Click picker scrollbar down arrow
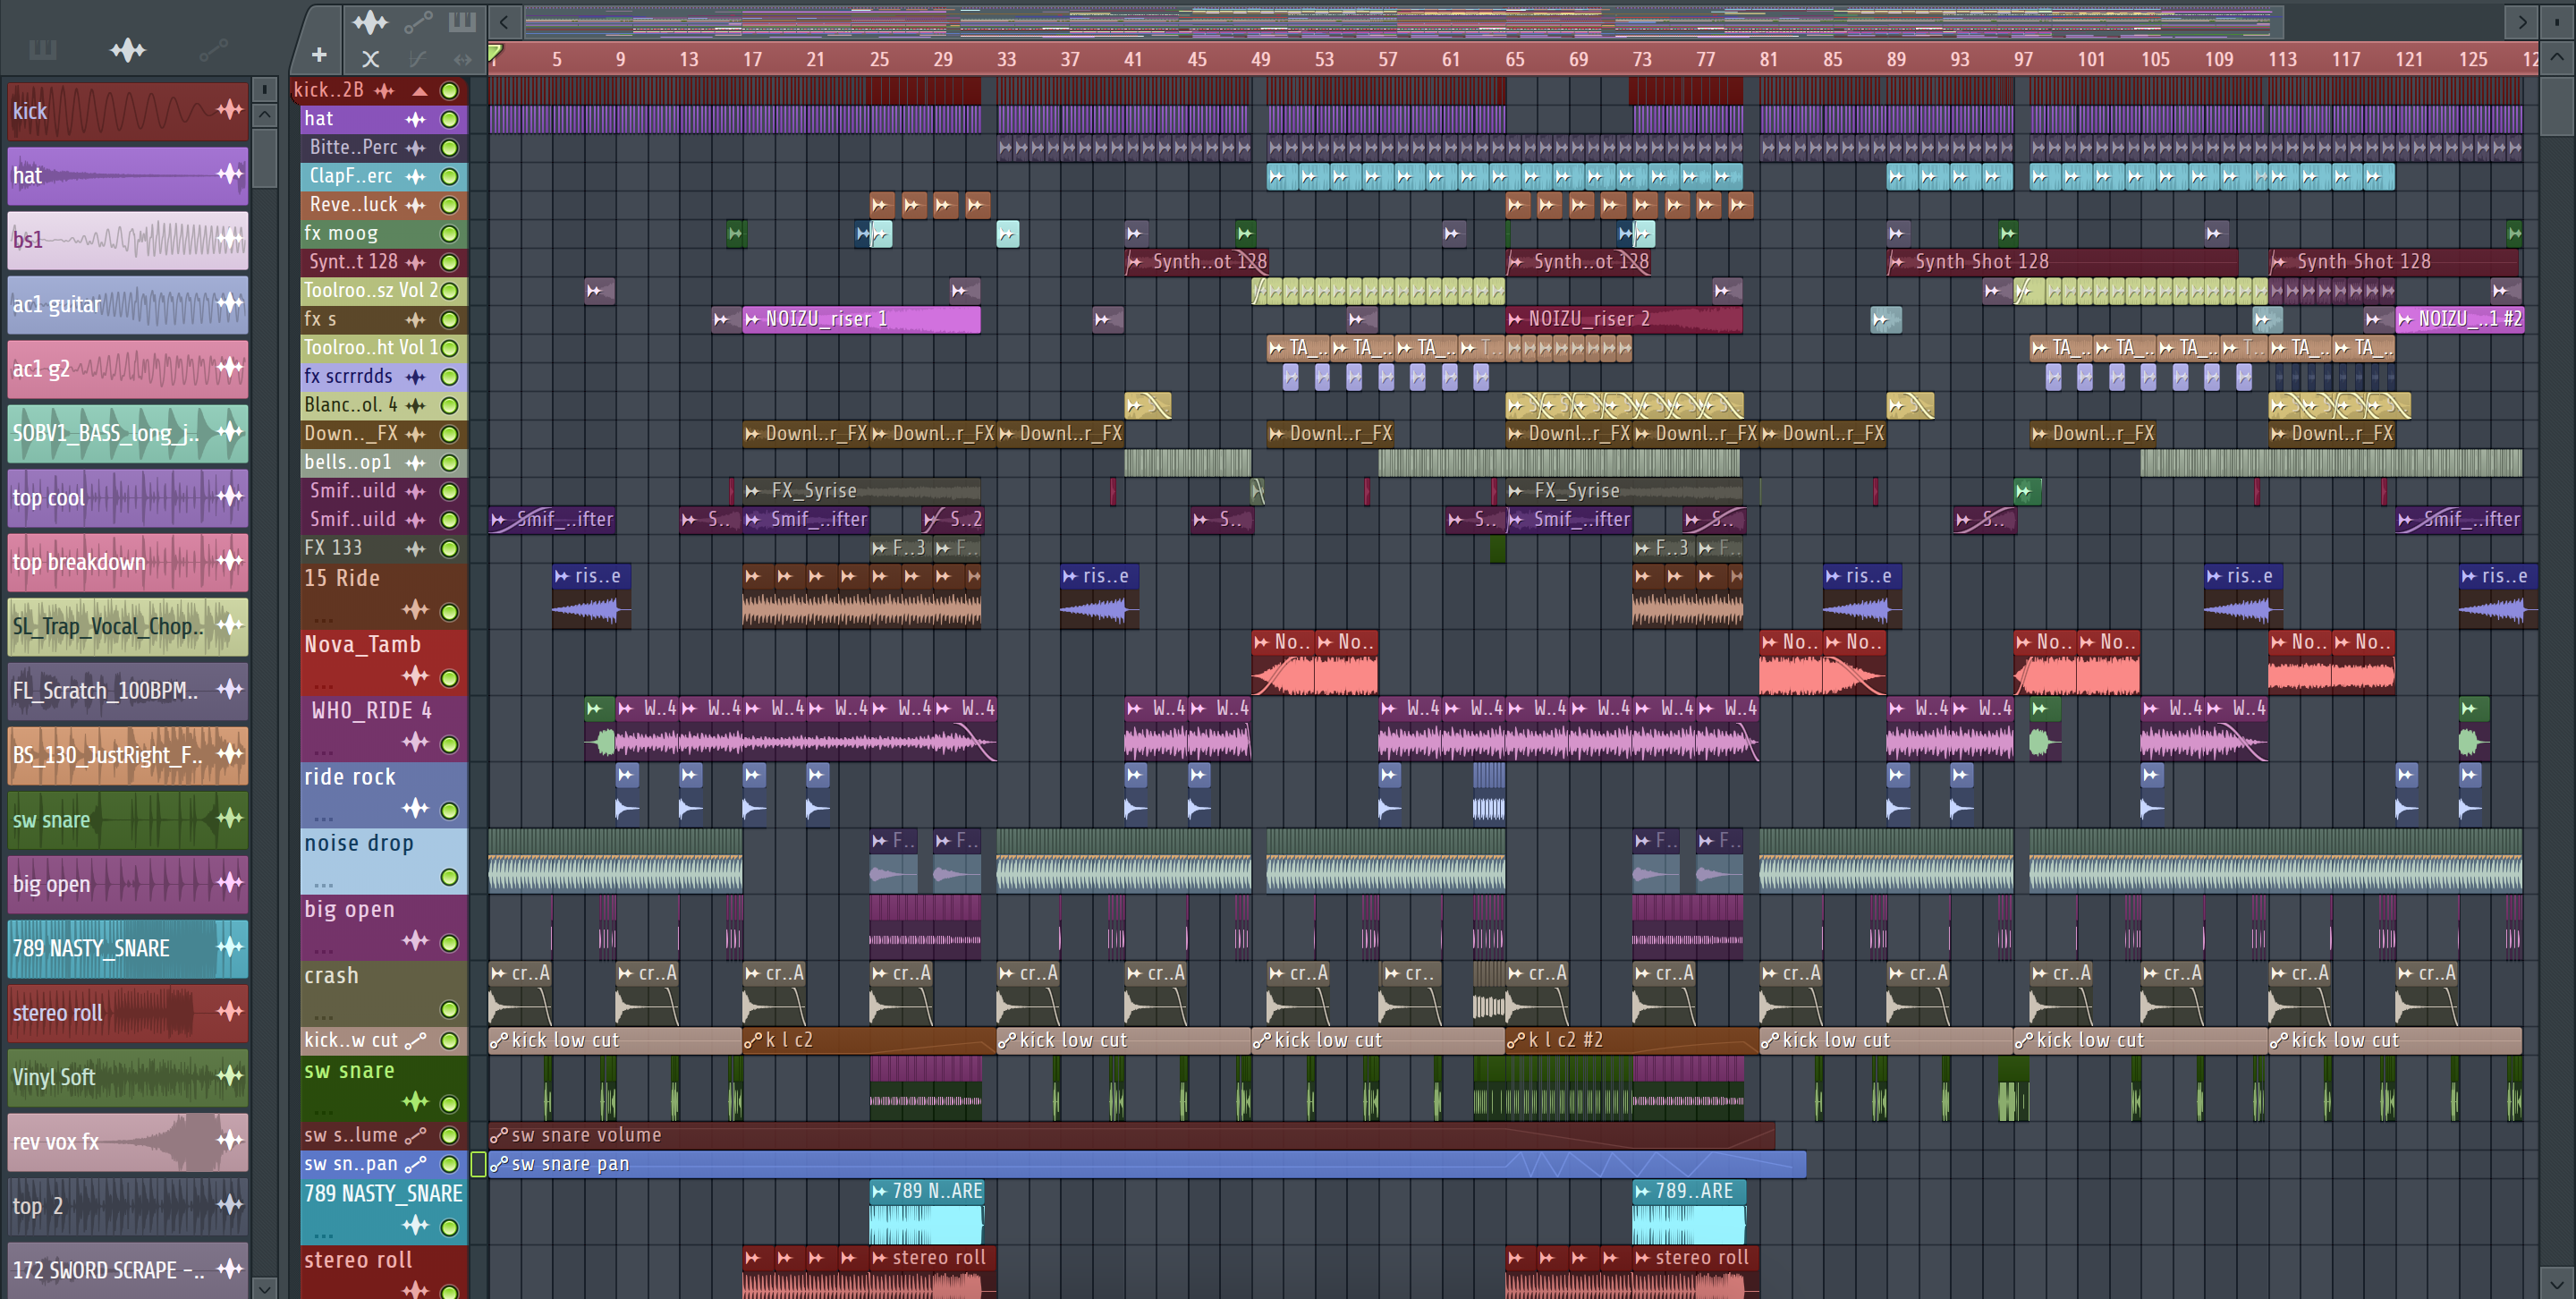The width and height of the screenshot is (2576, 1299). 264,1288
